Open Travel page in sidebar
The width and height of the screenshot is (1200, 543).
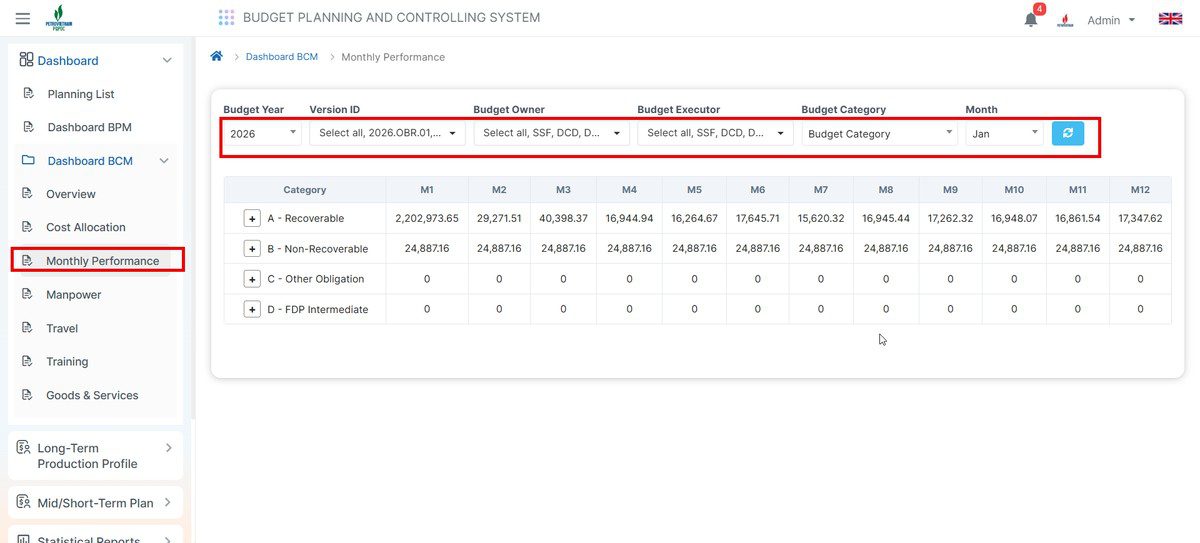click(x=62, y=328)
